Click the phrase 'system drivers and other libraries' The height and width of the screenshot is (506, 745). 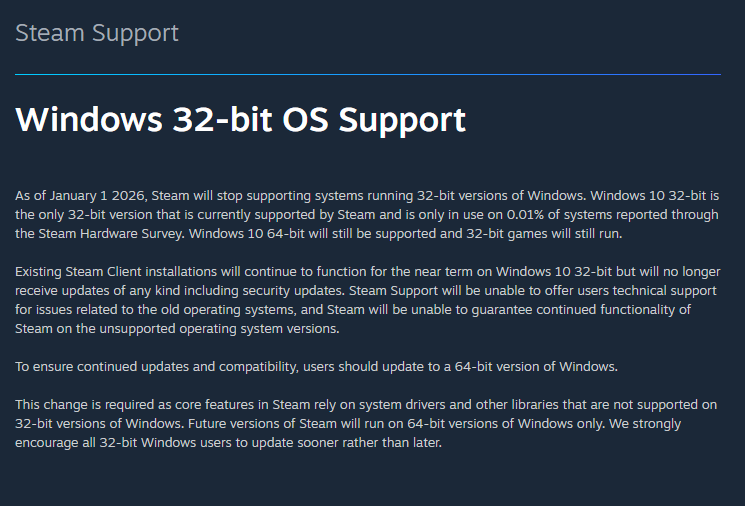coord(459,405)
